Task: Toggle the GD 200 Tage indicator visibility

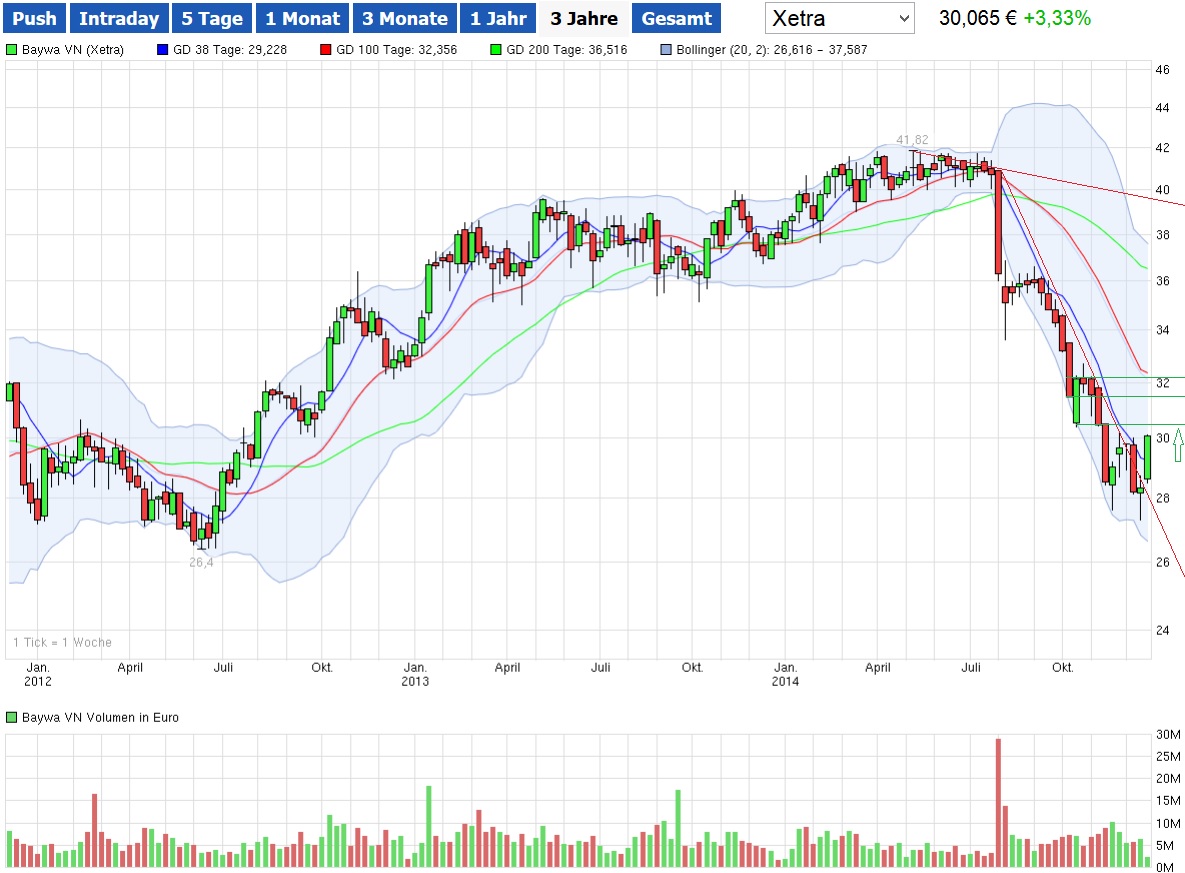Action: (x=497, y=48)
